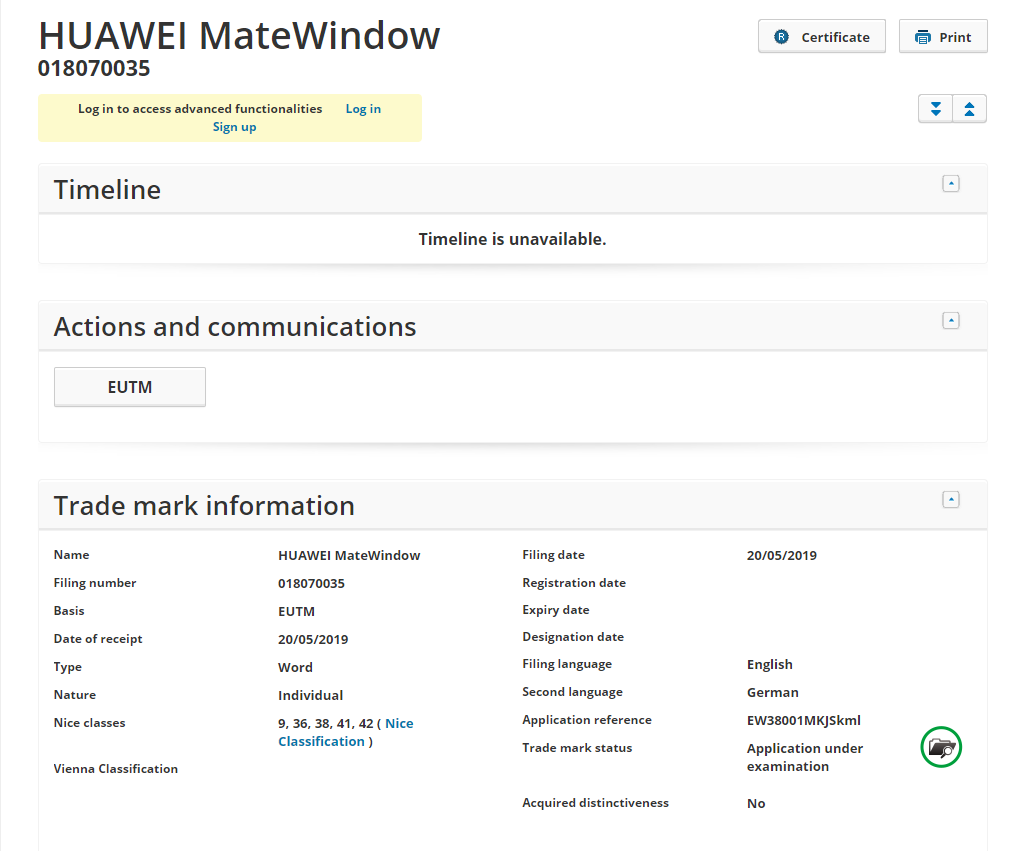Click the Sign up link
This screenshot has width=1016, height=851.
point(235,127)
